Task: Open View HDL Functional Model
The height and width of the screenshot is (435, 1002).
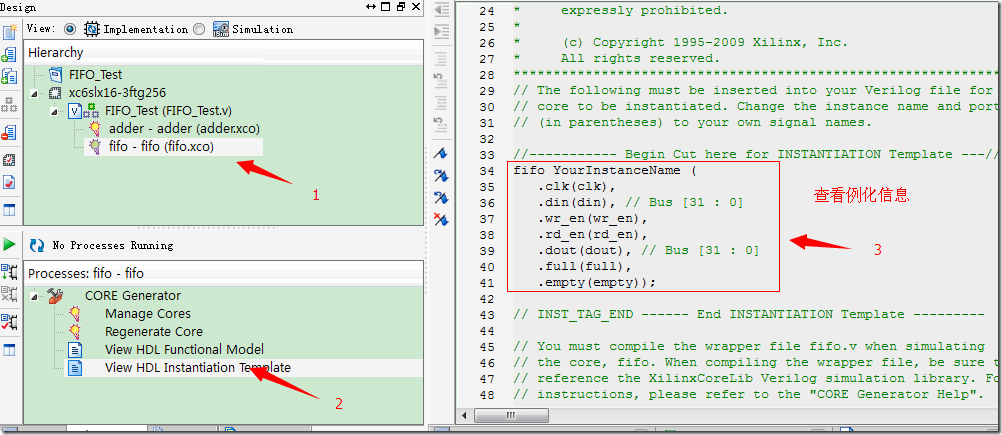Action: [184, 350]
